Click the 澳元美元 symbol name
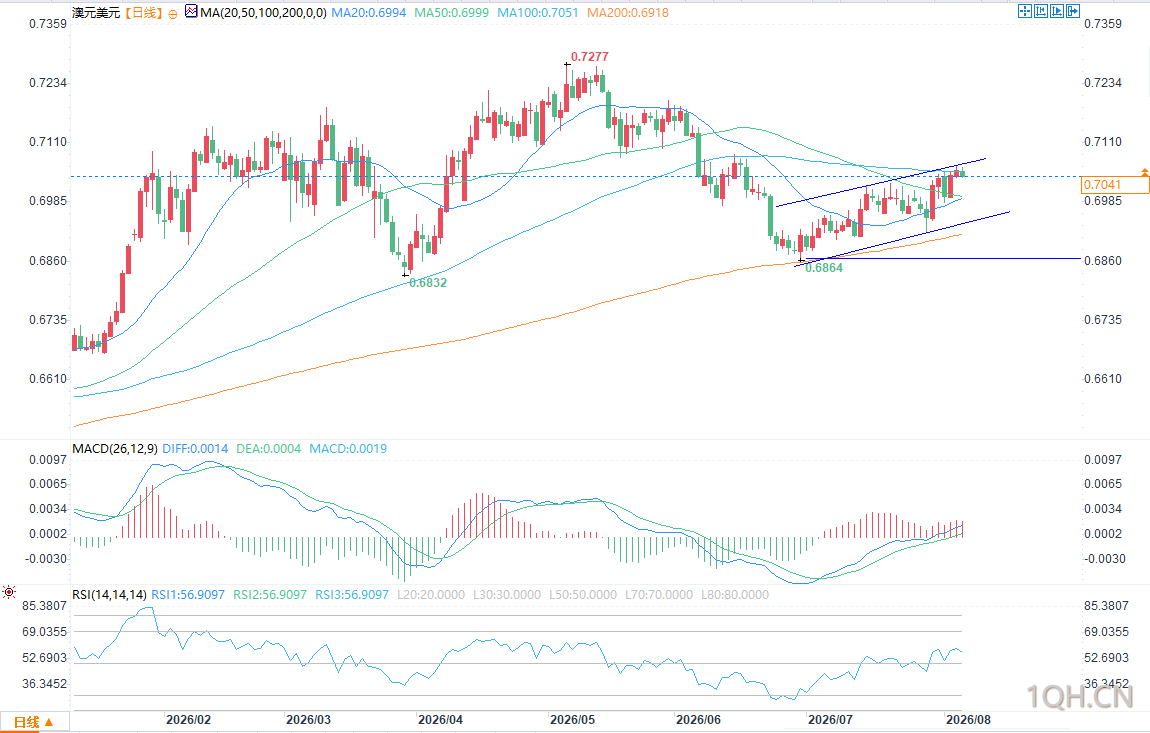1150x733 pixels. tap(96, 12)
